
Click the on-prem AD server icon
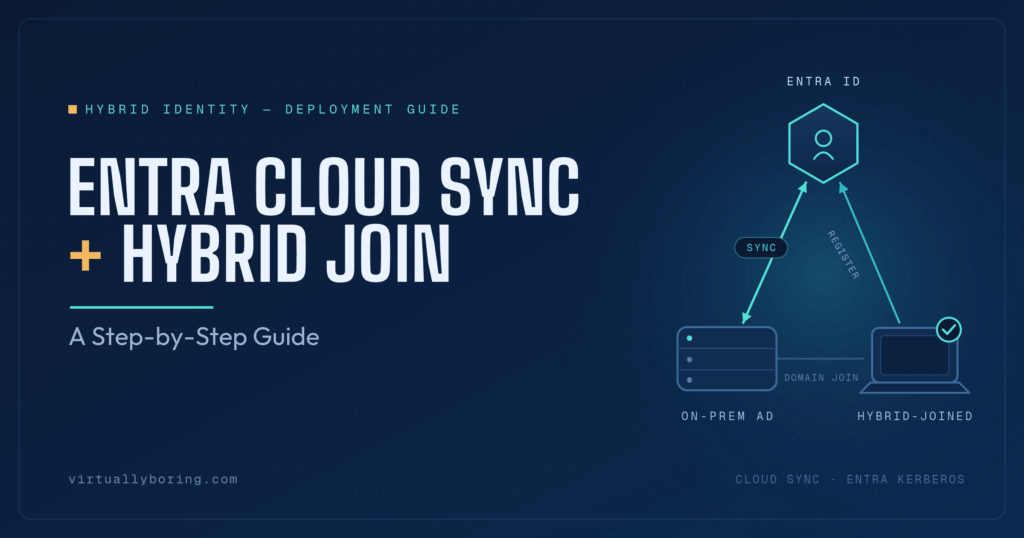727,358
